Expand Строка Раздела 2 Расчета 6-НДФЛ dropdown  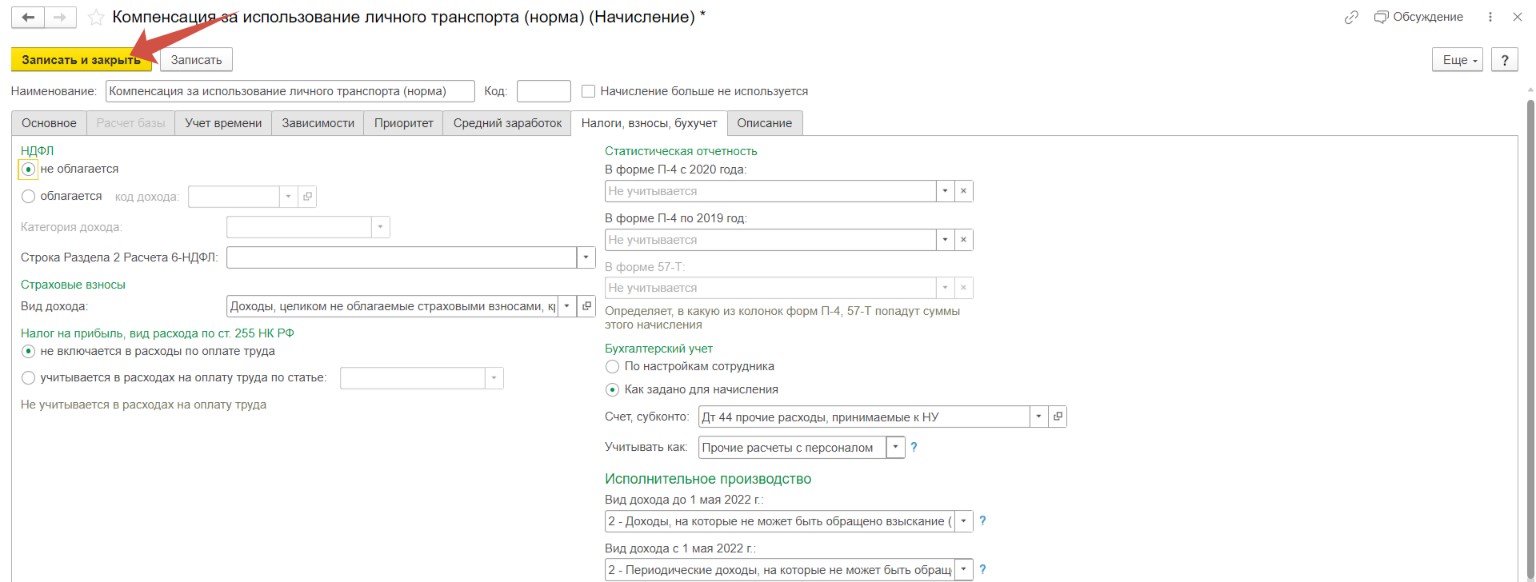tap(586, 258)
